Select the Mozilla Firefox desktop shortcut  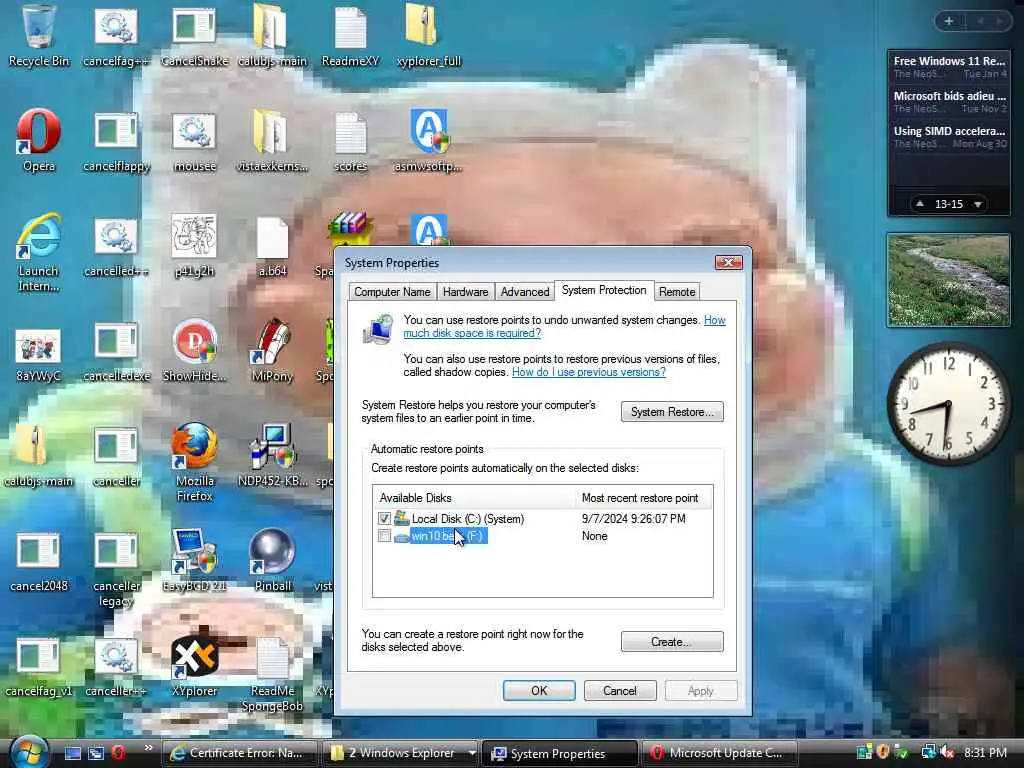point(195,462)
